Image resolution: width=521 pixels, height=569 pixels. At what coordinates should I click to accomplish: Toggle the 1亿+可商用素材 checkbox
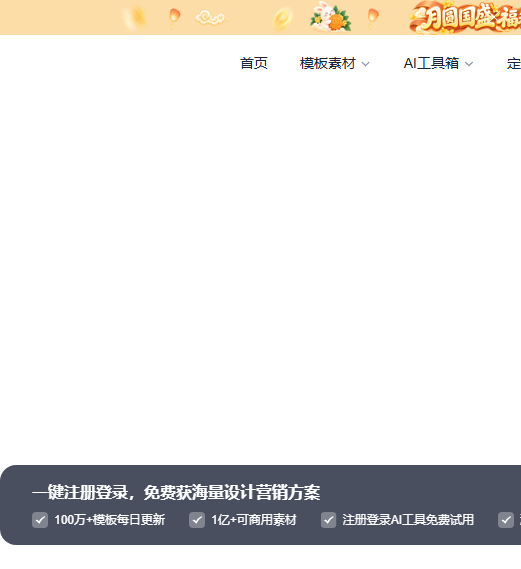(197, 520)
